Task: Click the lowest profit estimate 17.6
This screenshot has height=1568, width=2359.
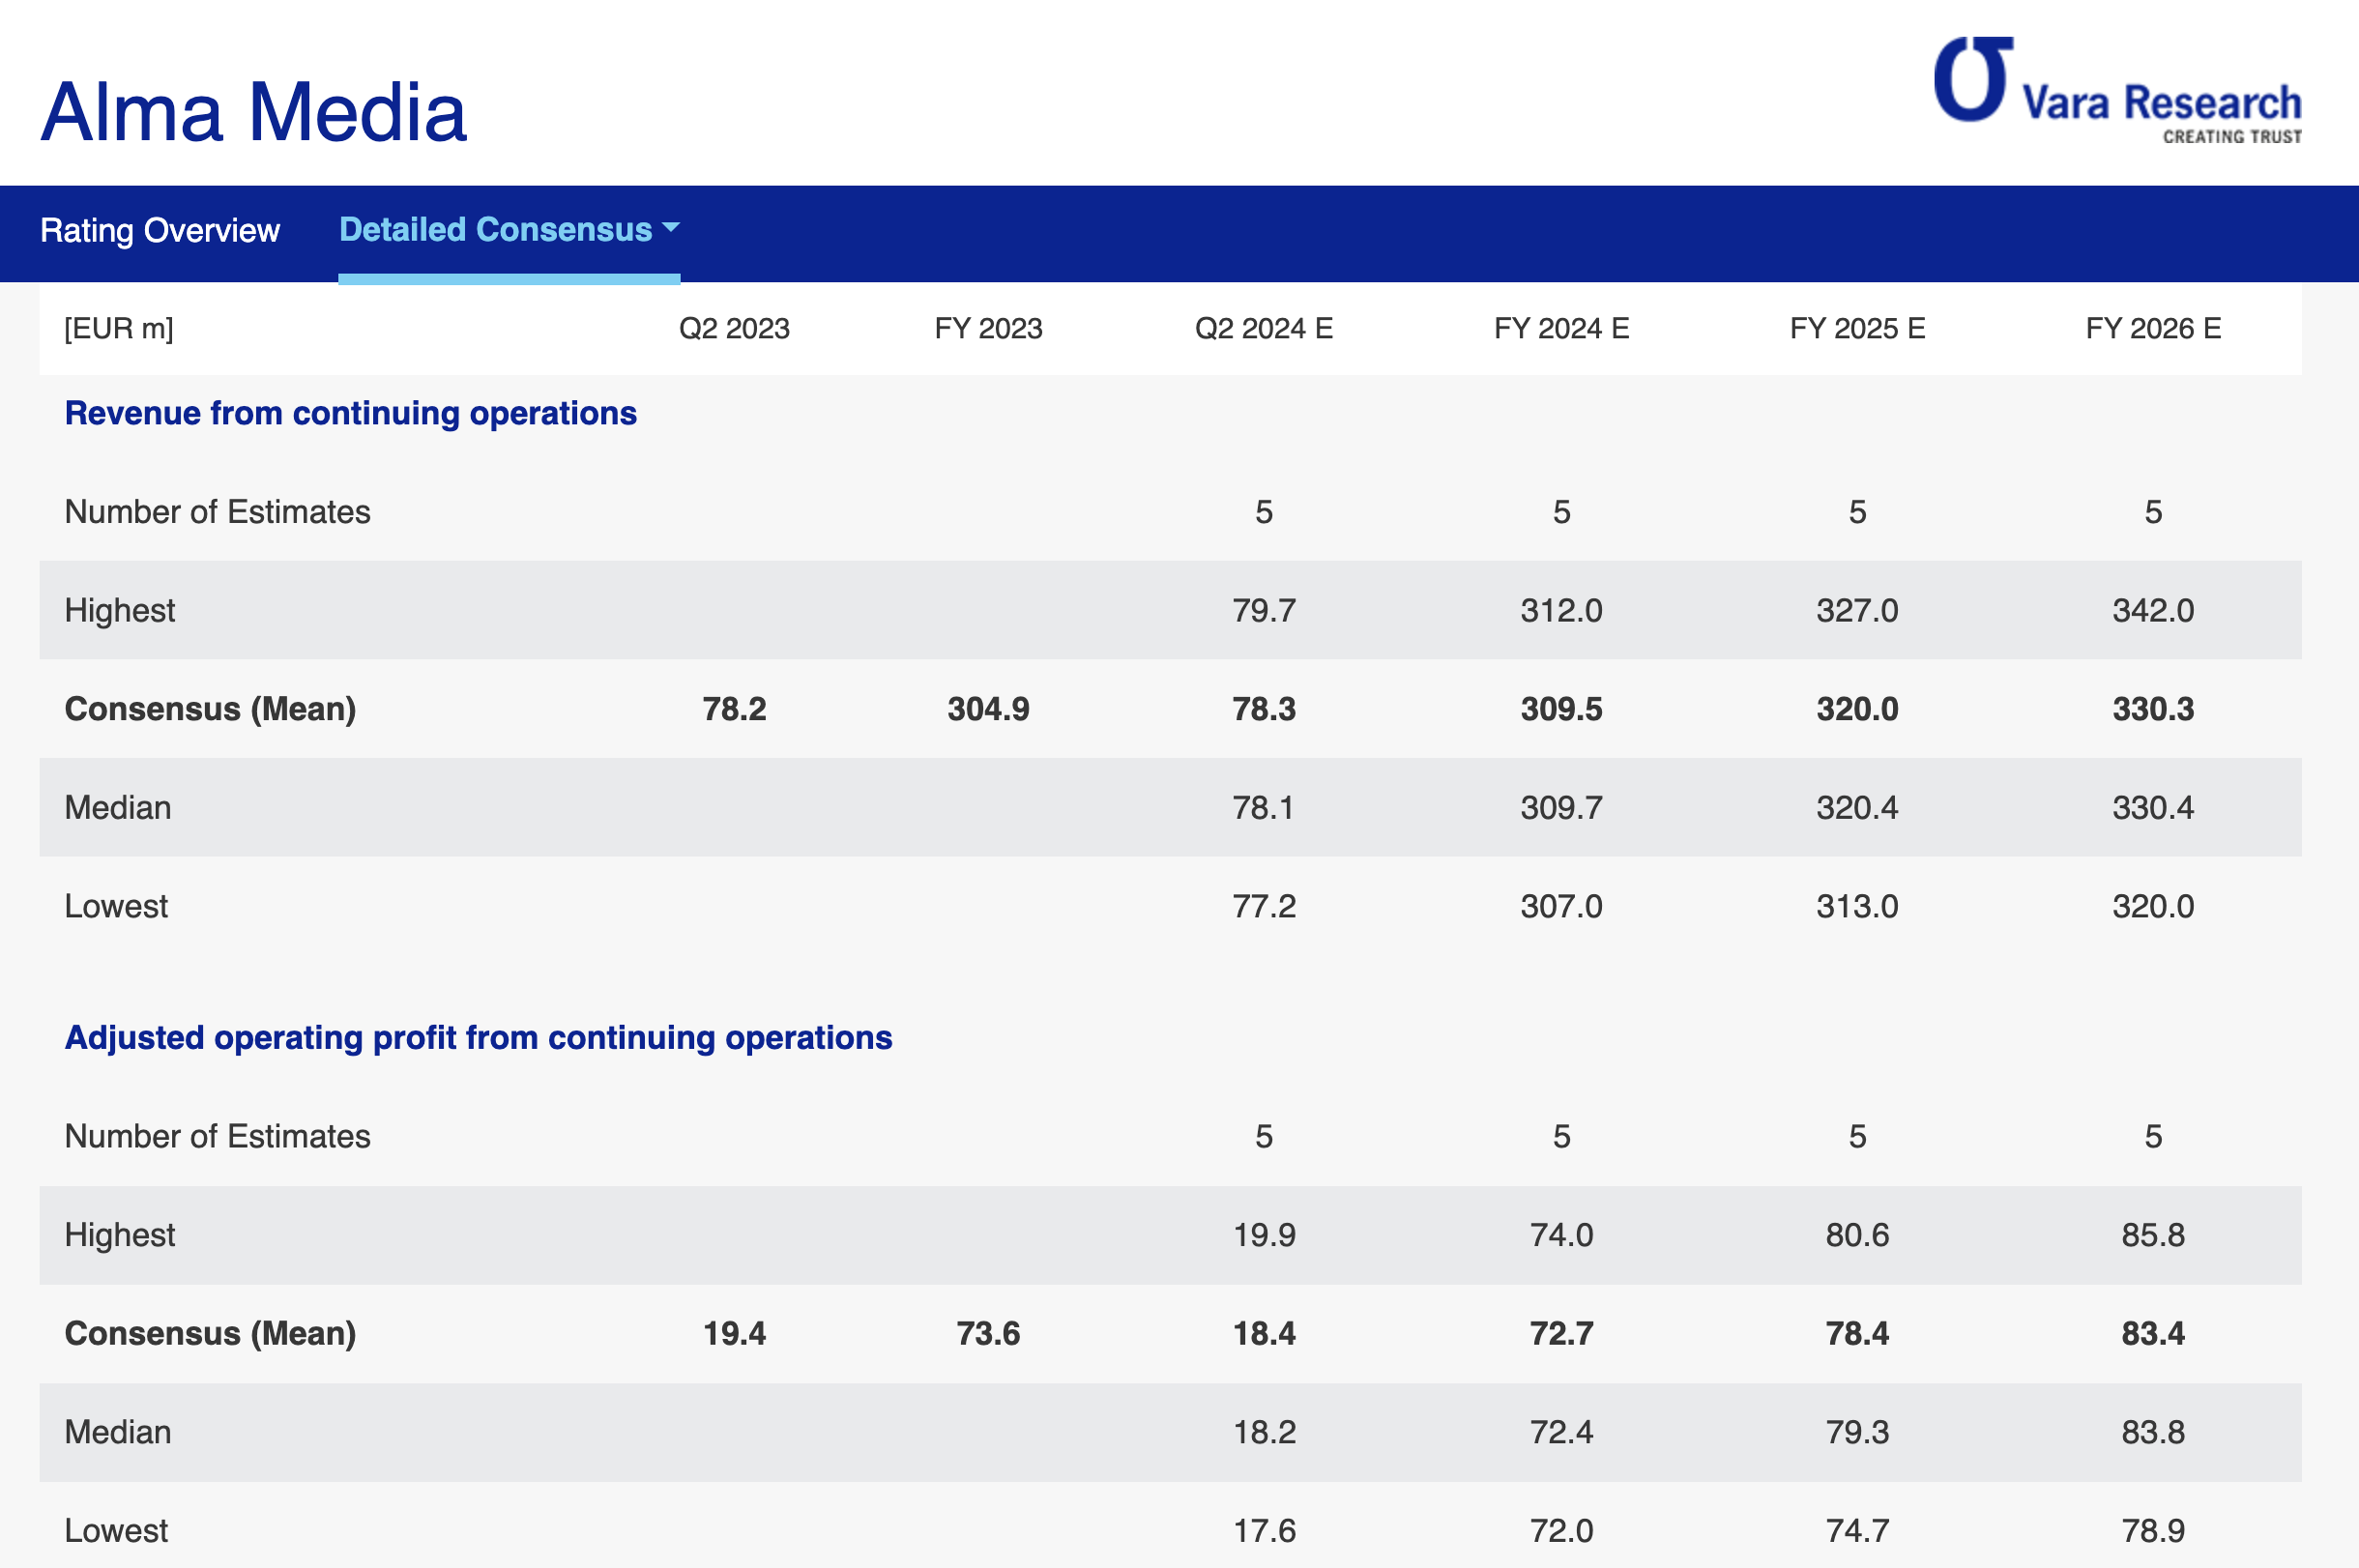Action: [1264, 1531]
